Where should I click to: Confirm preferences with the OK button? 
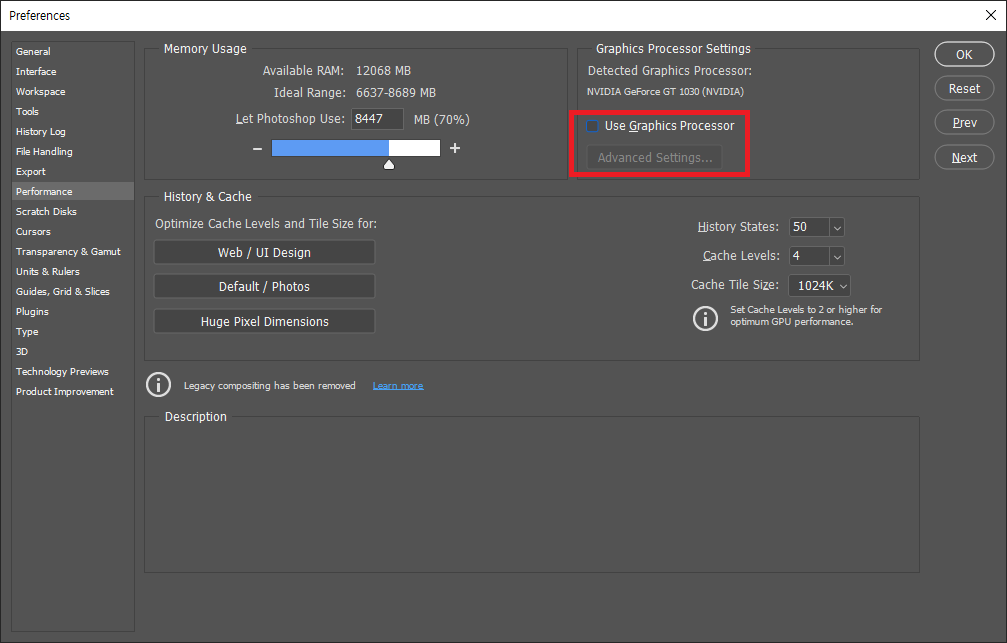point(964,55)
